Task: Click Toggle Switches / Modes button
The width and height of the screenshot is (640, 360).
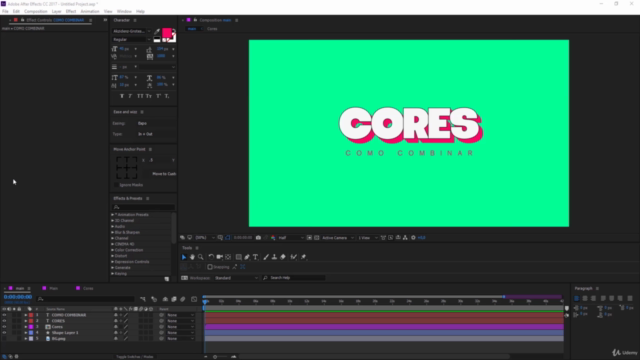Action: pyautogui.click(x=135, y=357)
